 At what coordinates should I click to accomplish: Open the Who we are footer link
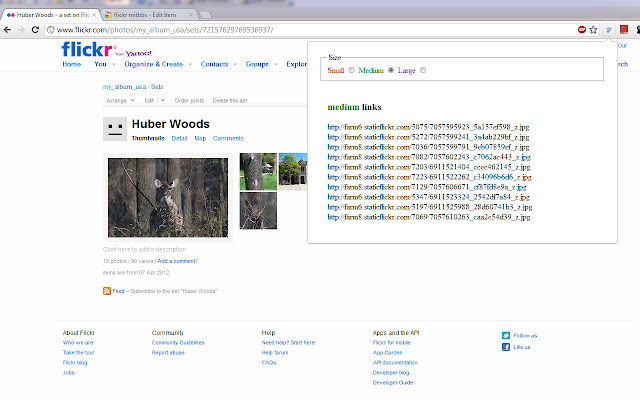point(78,343)
